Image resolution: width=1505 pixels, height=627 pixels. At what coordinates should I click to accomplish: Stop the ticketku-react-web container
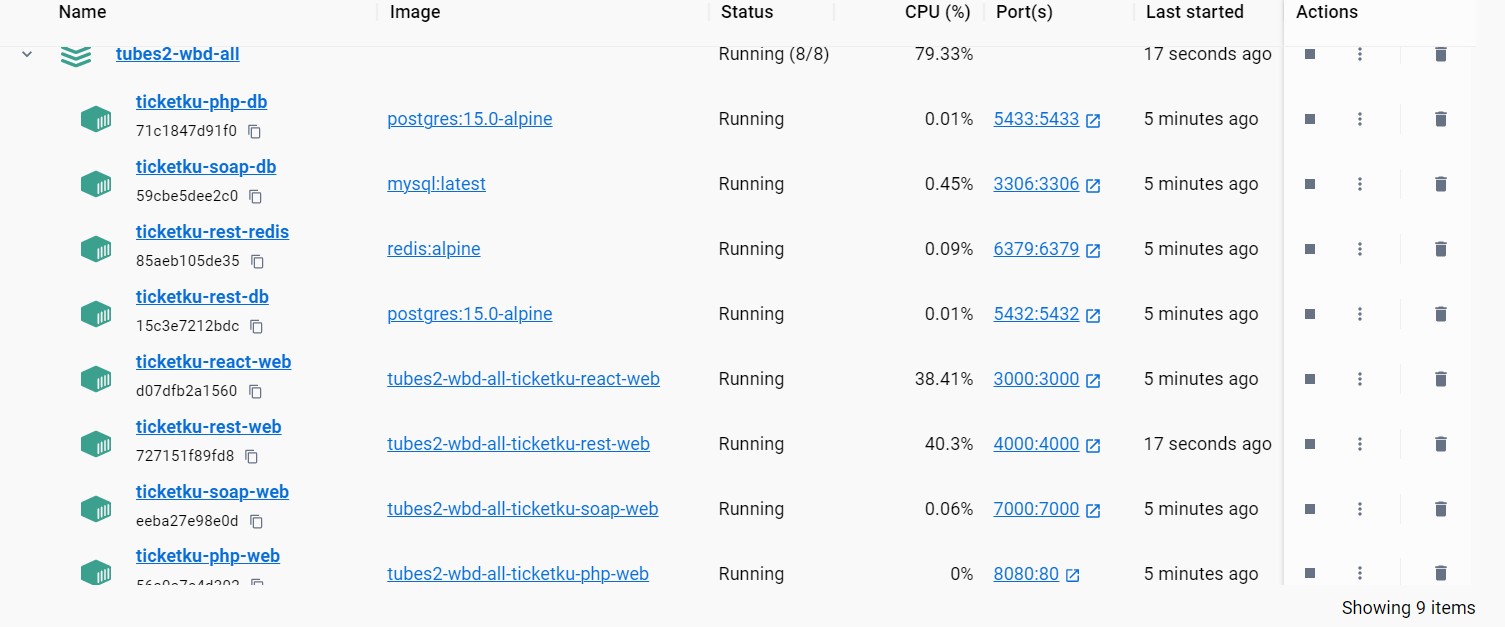tap(1310, 379)
